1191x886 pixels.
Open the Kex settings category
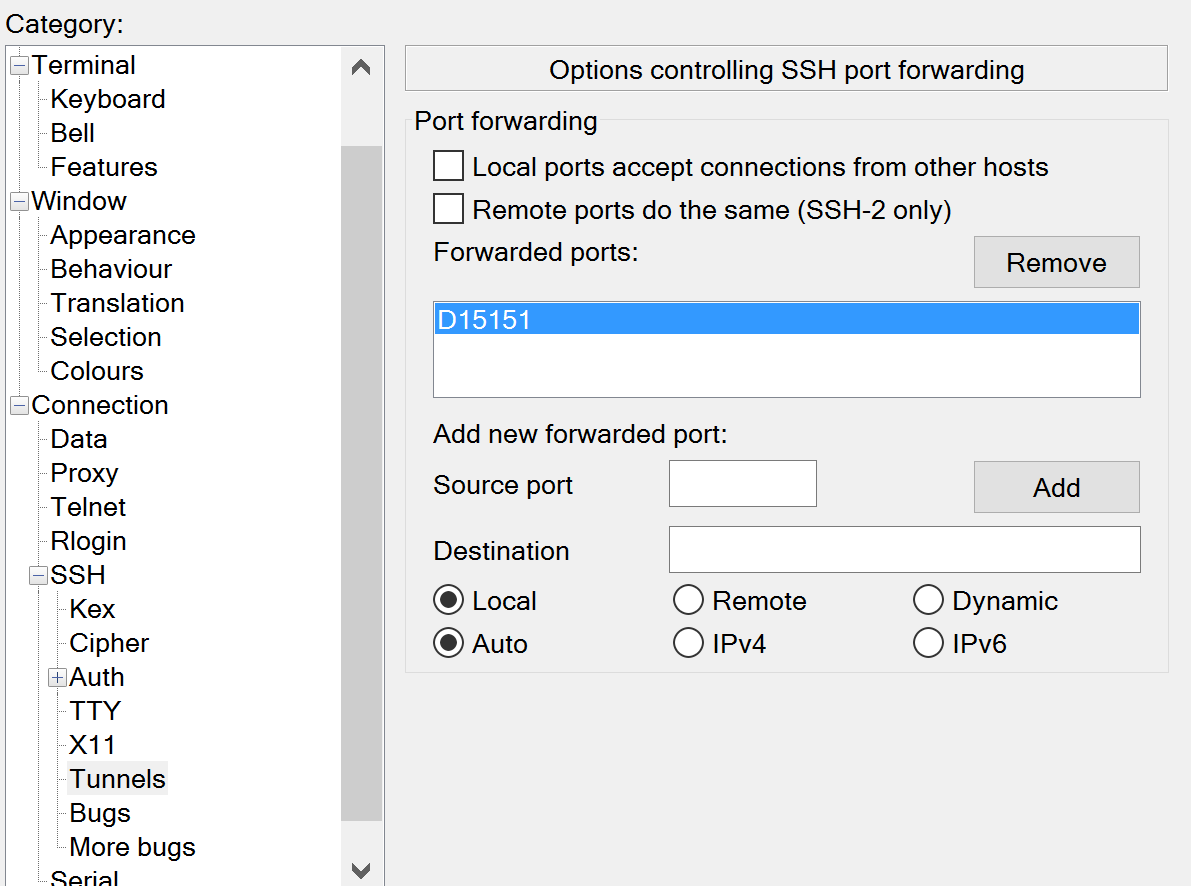pyautogui.click(x=92, y=609)
